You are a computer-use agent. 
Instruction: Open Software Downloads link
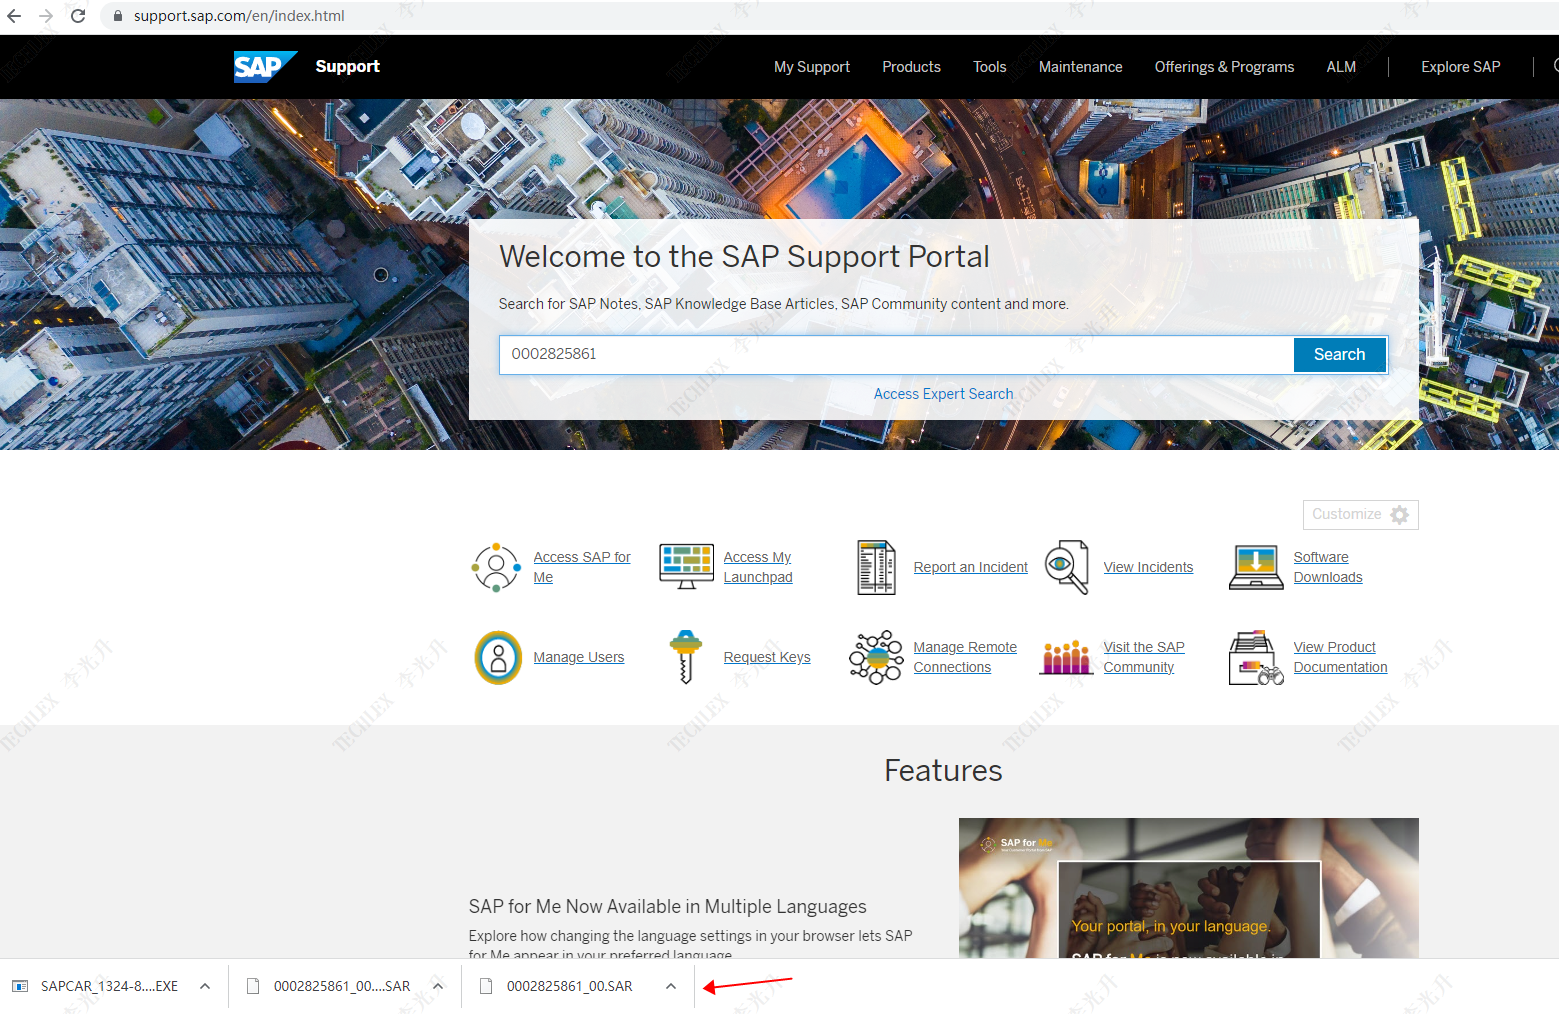pos(1328,567)
